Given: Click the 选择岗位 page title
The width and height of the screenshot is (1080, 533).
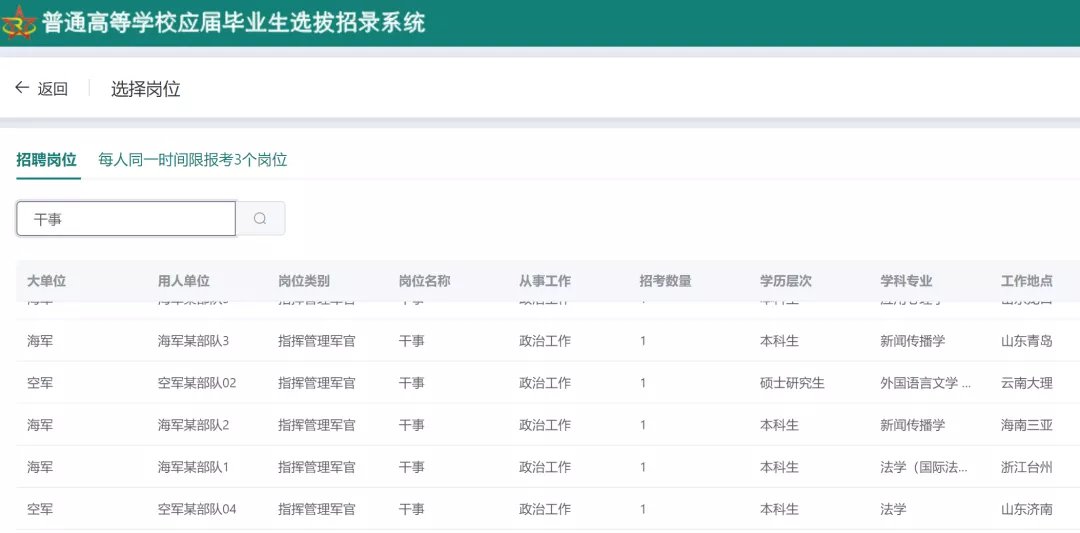Looking at the screenshot, I should point(145,89).
